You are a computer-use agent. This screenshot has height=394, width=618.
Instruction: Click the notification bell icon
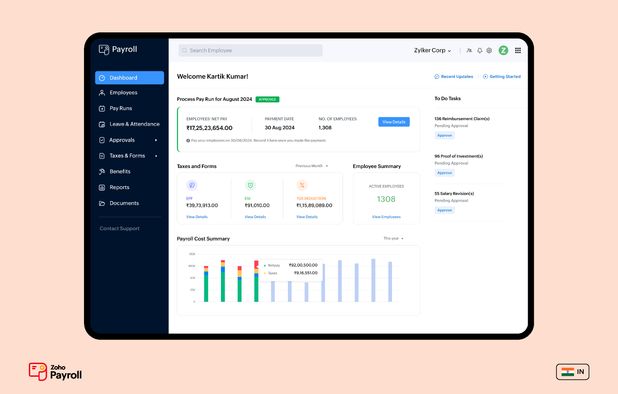480,50
